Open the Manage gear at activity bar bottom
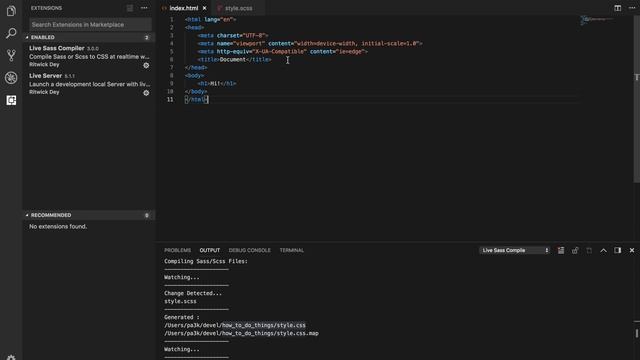 [x=11, y=357]
